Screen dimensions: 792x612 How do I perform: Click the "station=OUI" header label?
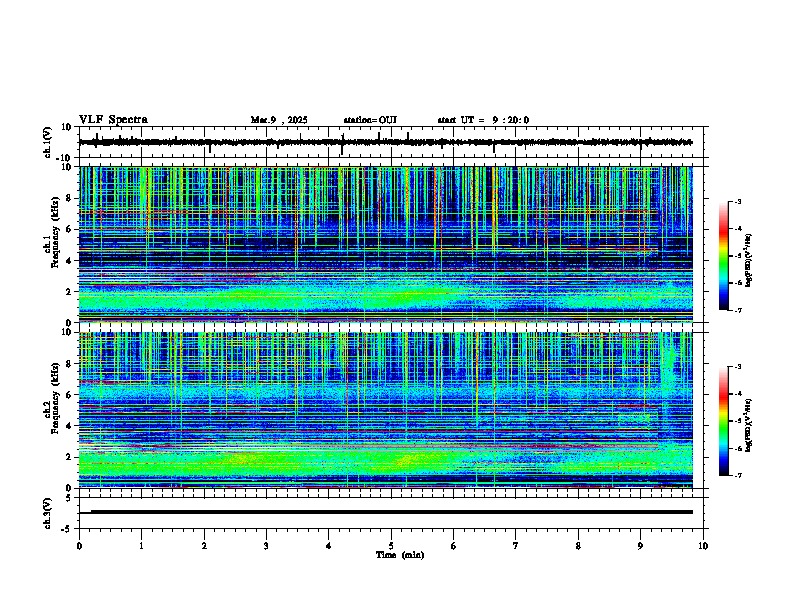(370, 120)
